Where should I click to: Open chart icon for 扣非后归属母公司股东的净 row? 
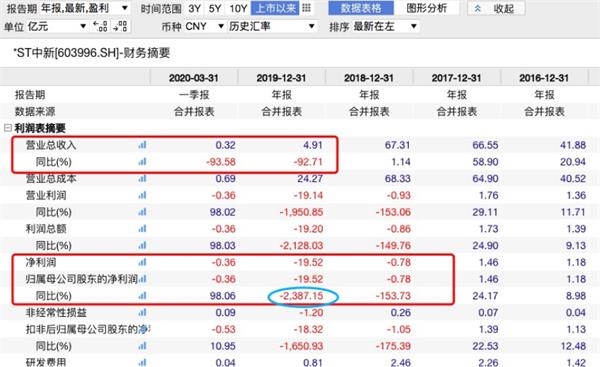click(x=144, y=329)
